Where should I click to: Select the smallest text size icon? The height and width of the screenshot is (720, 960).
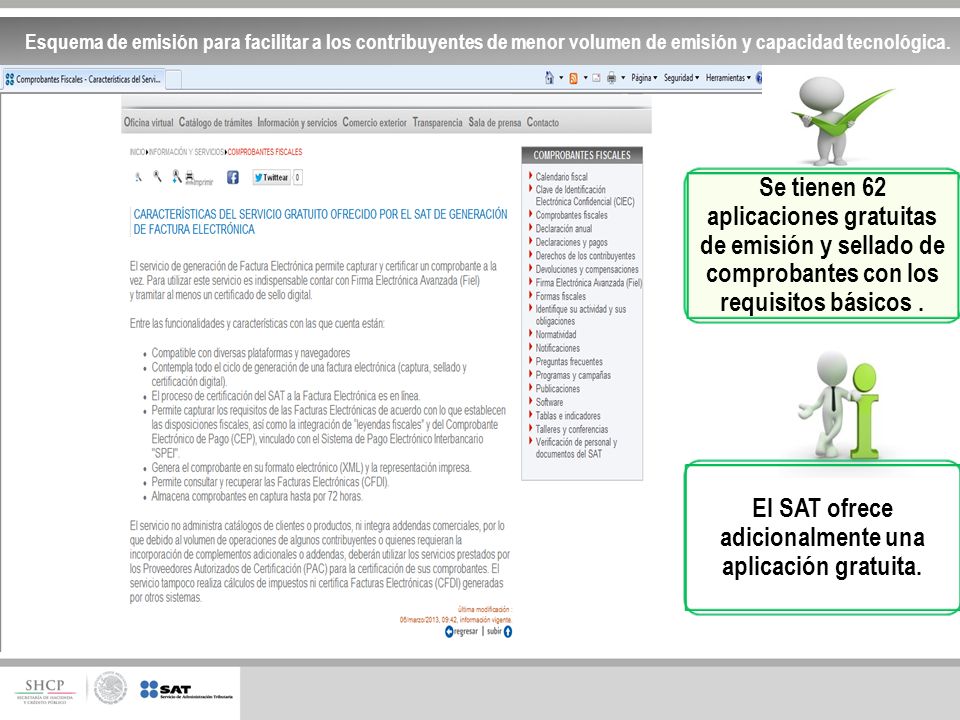point(138,178)
